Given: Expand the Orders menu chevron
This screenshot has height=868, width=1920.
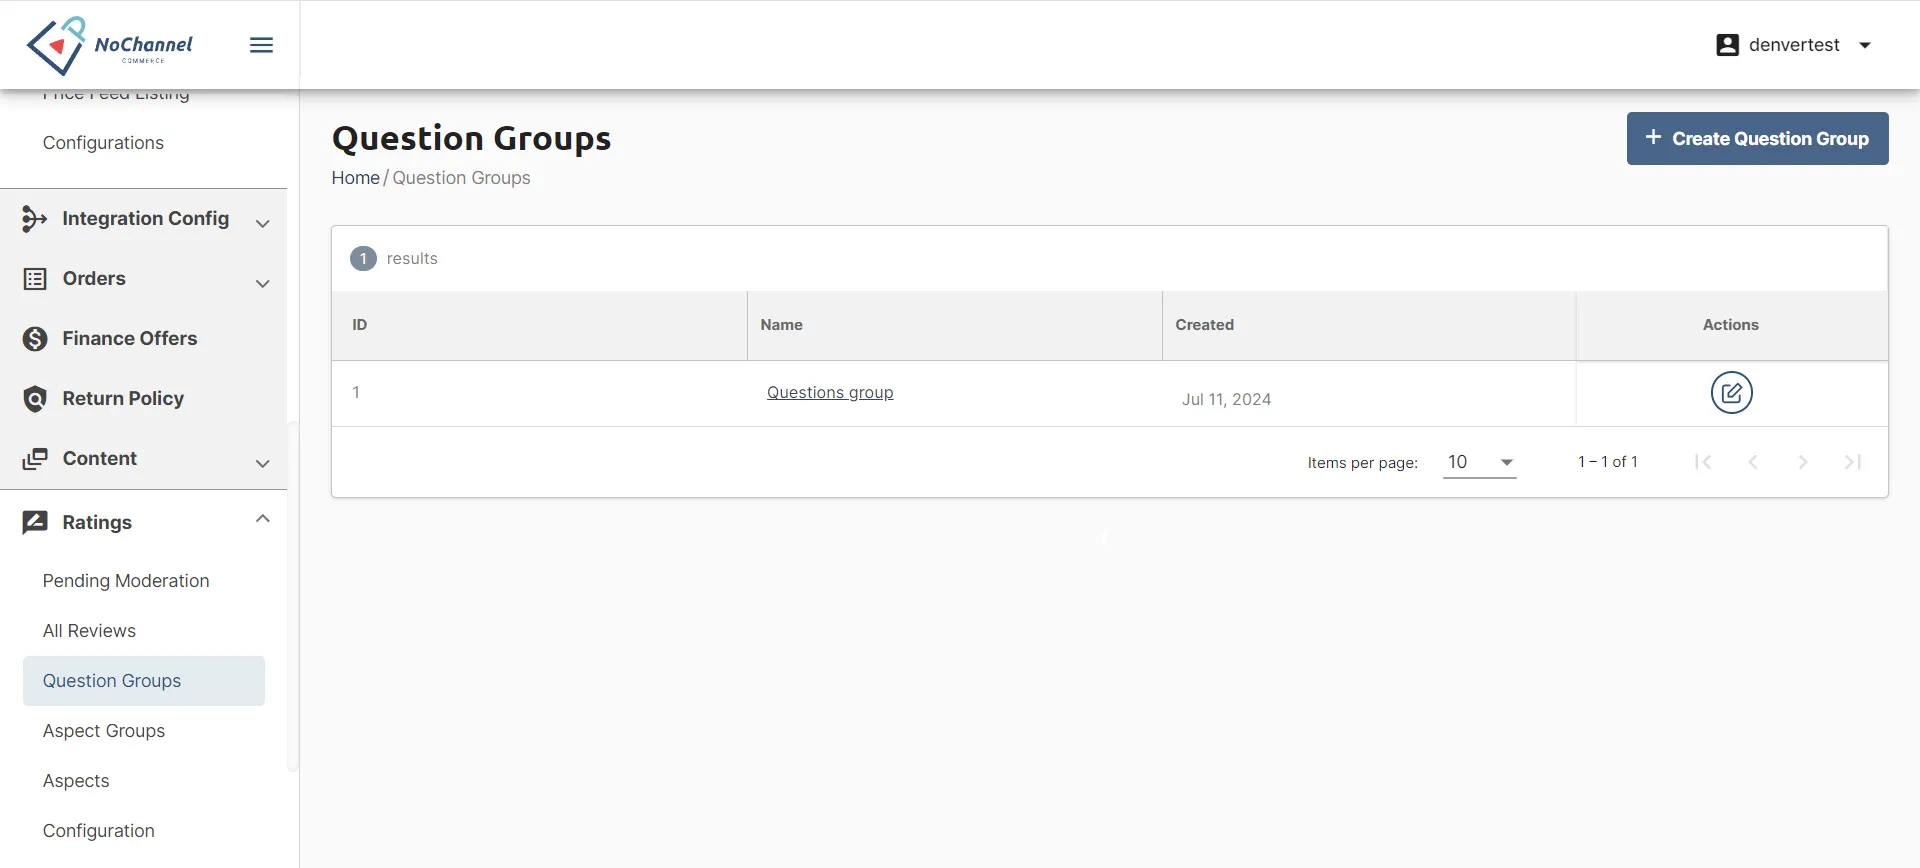Looking at the screenshot, I should tap(263, 283).
